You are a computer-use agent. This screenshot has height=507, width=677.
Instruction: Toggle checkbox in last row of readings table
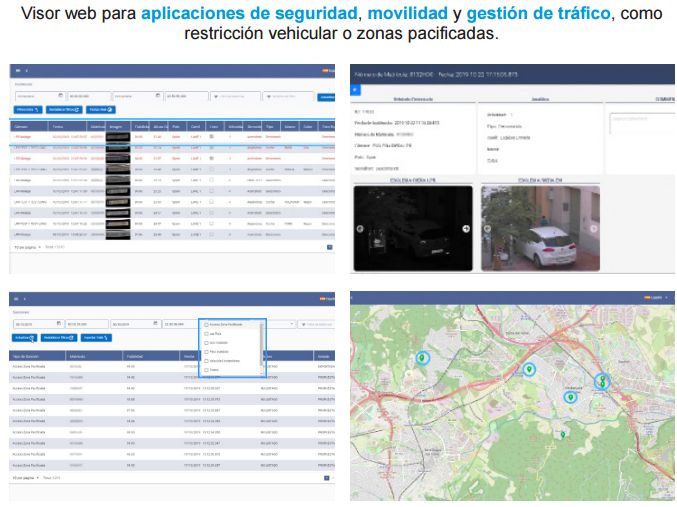[212, 234]
